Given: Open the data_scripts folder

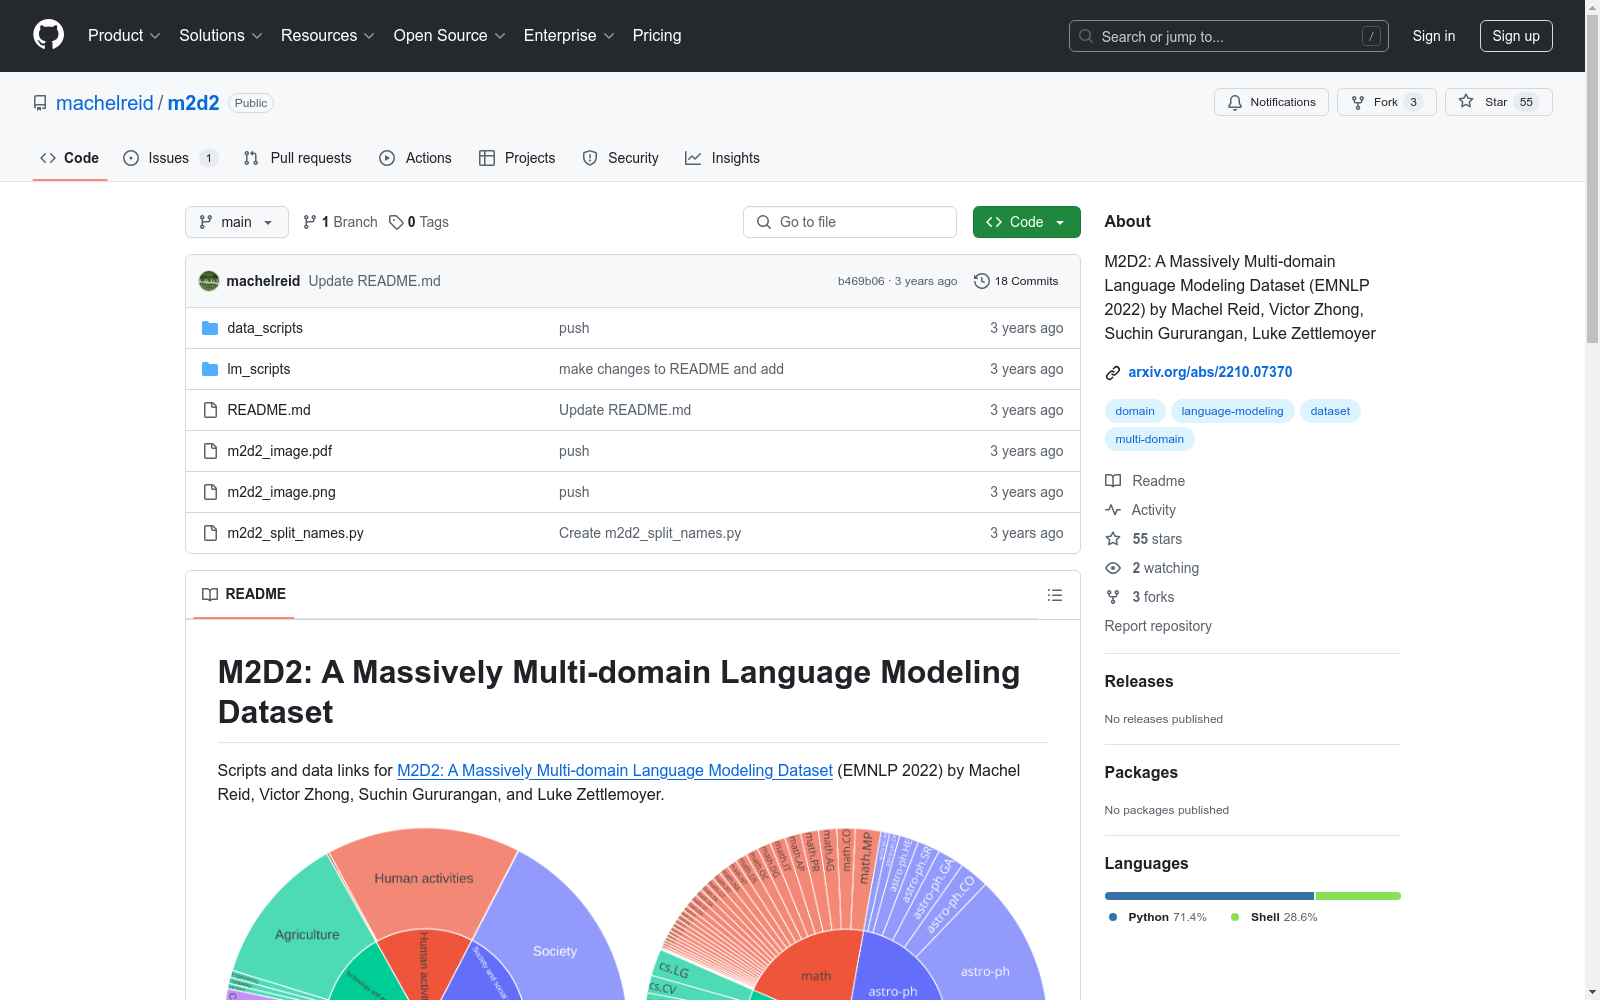Looking at the screenshot, I should [265, 328].
